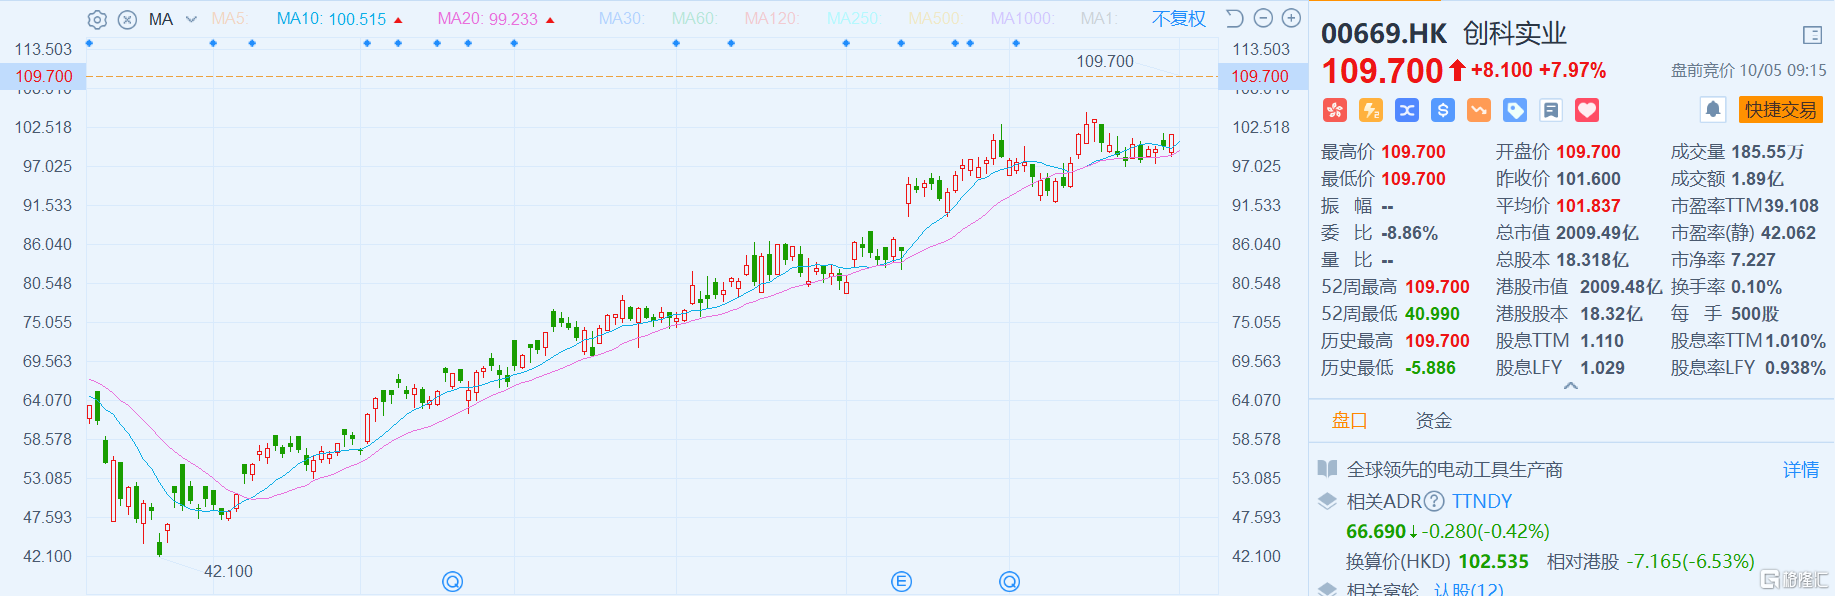Image resolution: width=1835 pixels, height=596 pixels.
Task: Click the Hong Kong flower market icon
Action: (x=1335, y=110)
